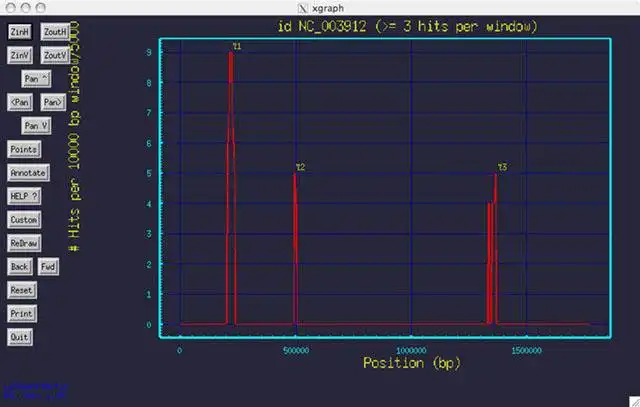Viewport: 640px width, 407px height.
Task: Click the 500000 x-axis tick label
Action: [x=296, y=351]
